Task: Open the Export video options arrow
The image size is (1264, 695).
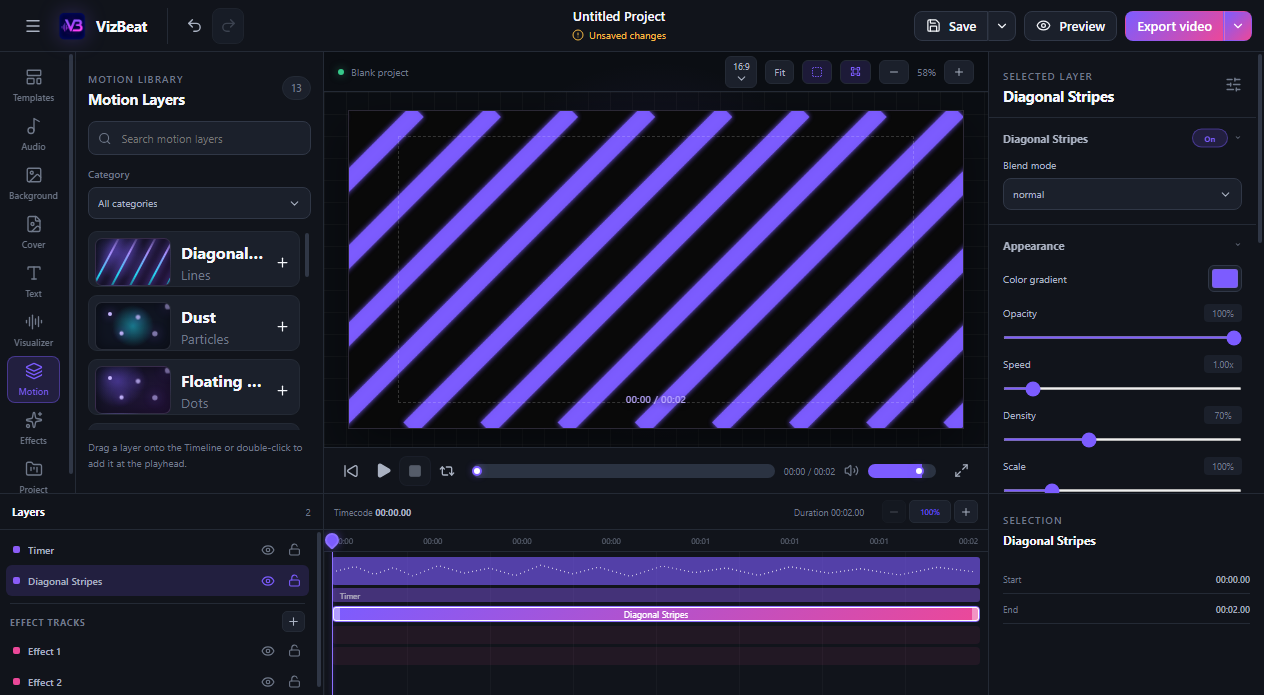Action: point(1239,26)
